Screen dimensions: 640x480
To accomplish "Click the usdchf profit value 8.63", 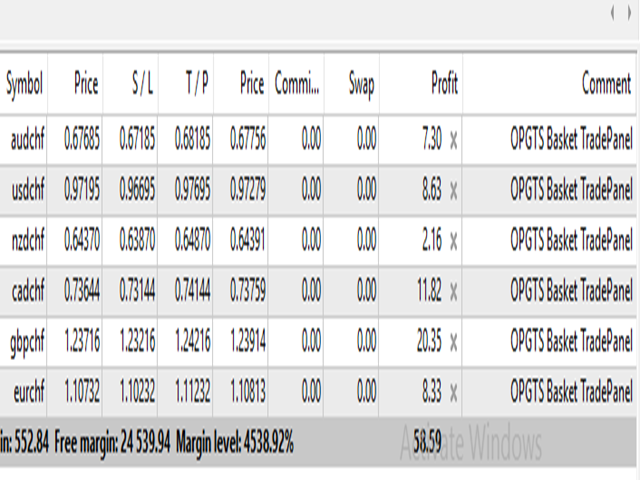I will click(432, 189).
